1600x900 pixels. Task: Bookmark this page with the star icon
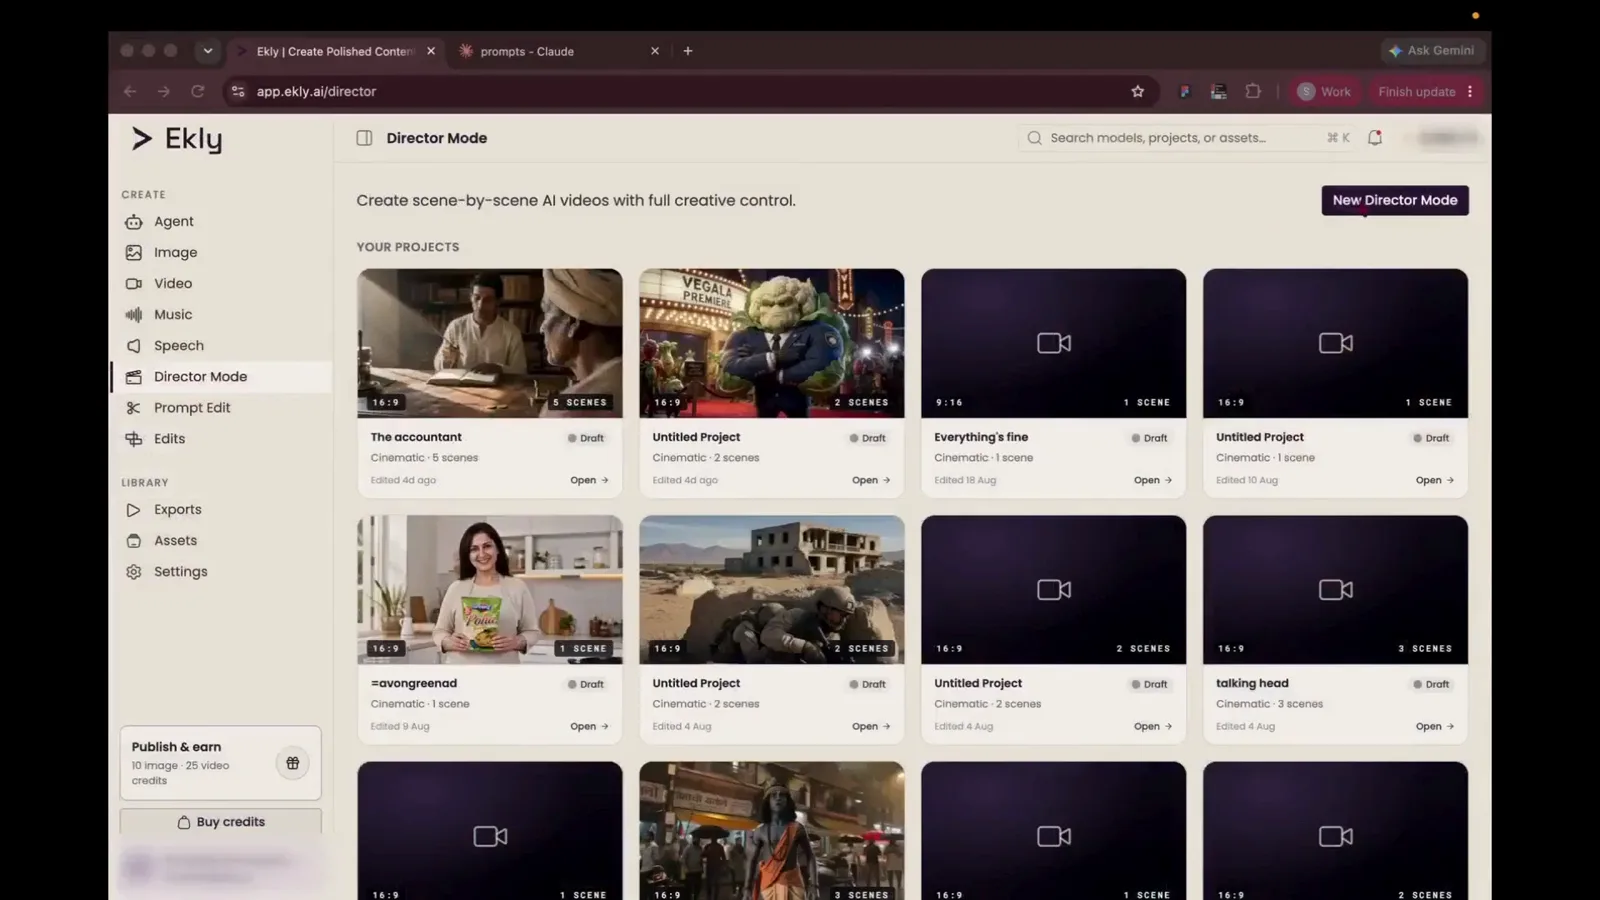1137,91
